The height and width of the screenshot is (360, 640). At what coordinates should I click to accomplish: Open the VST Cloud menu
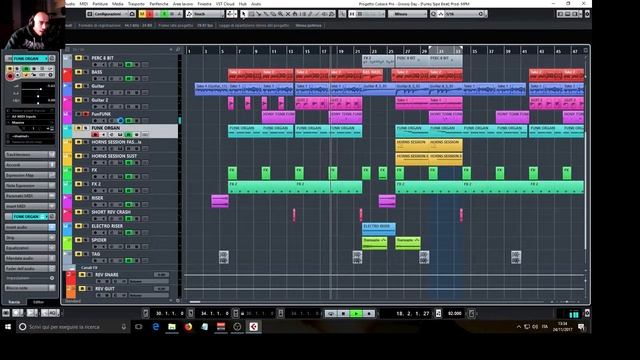pos(225,4)
